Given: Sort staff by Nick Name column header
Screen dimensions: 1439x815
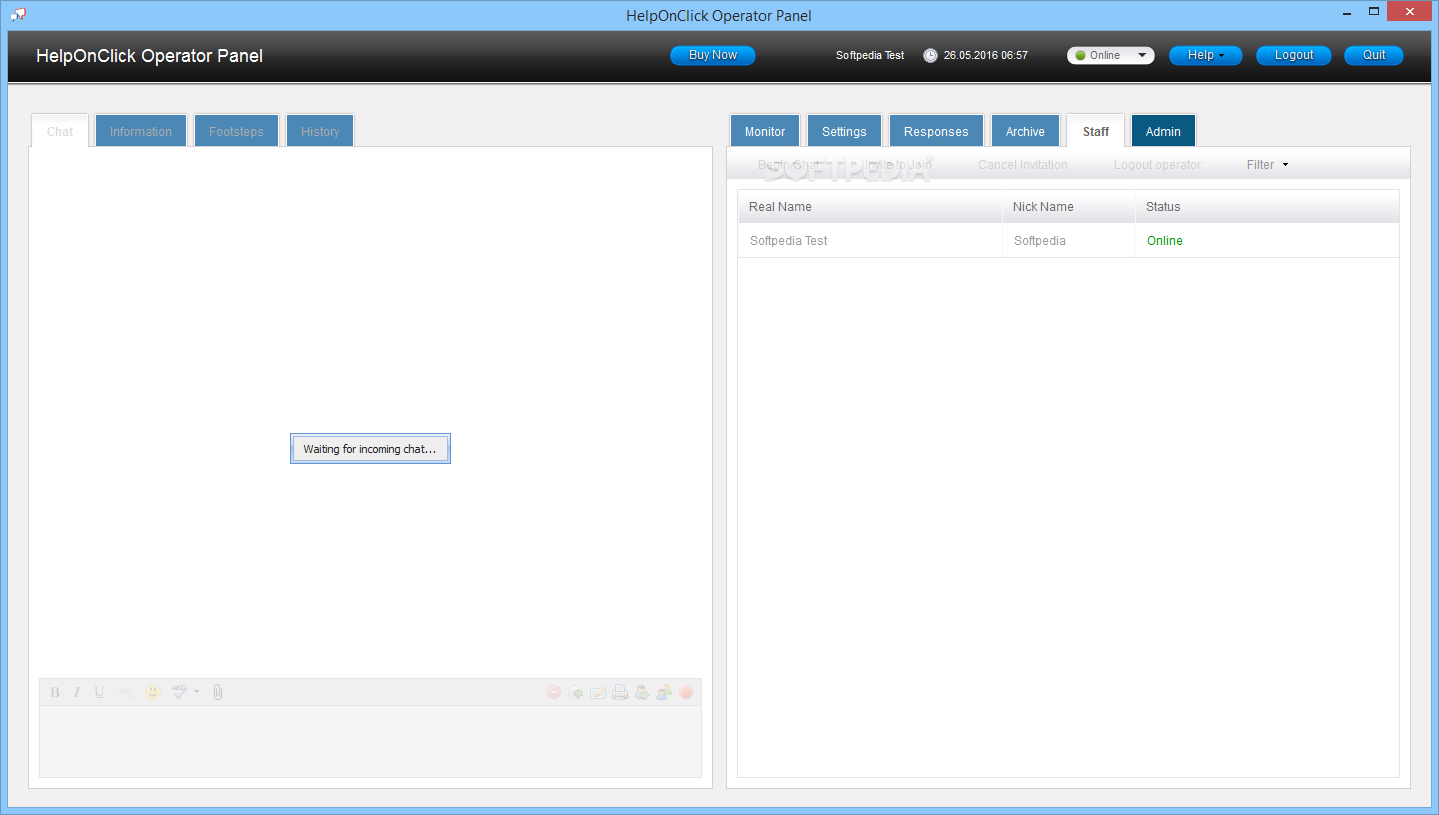Looking at the screenshot, I should coord(1068,207).
